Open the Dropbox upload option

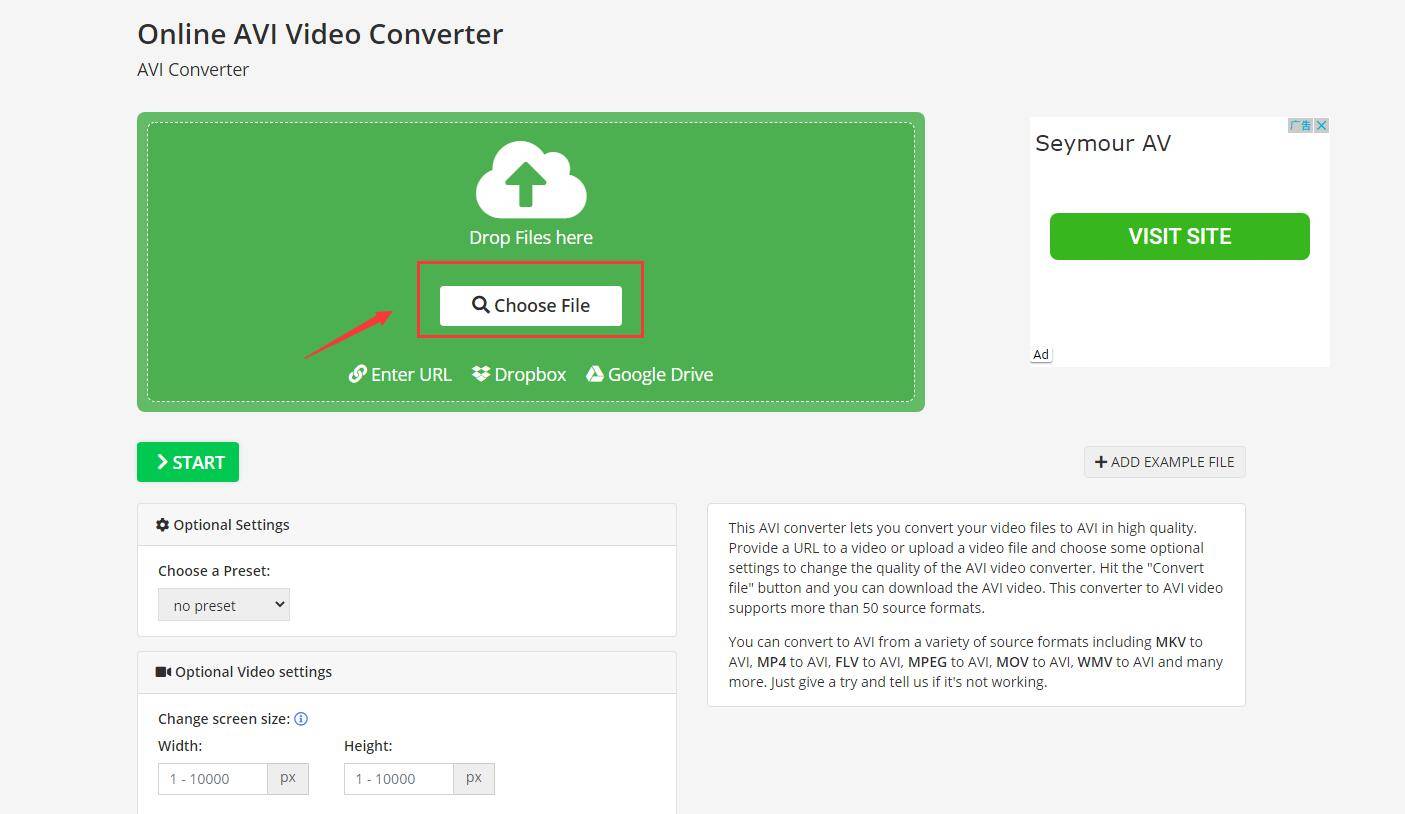point(519,374)
